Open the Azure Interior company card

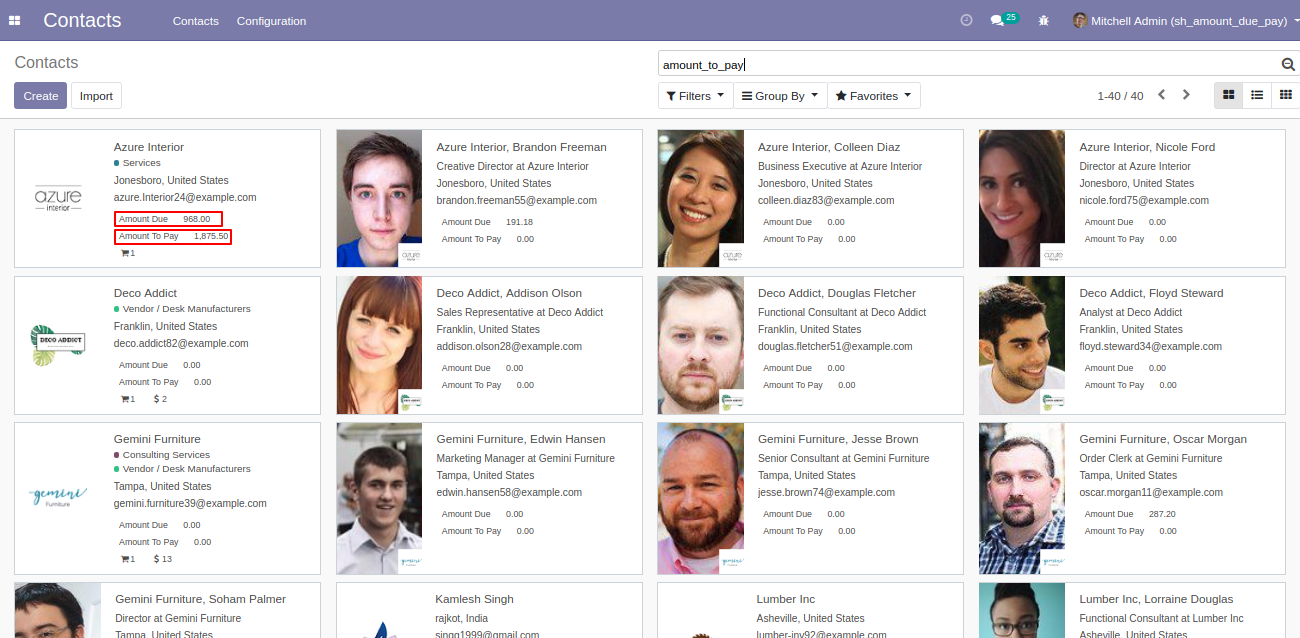click(x=167, y=198)
